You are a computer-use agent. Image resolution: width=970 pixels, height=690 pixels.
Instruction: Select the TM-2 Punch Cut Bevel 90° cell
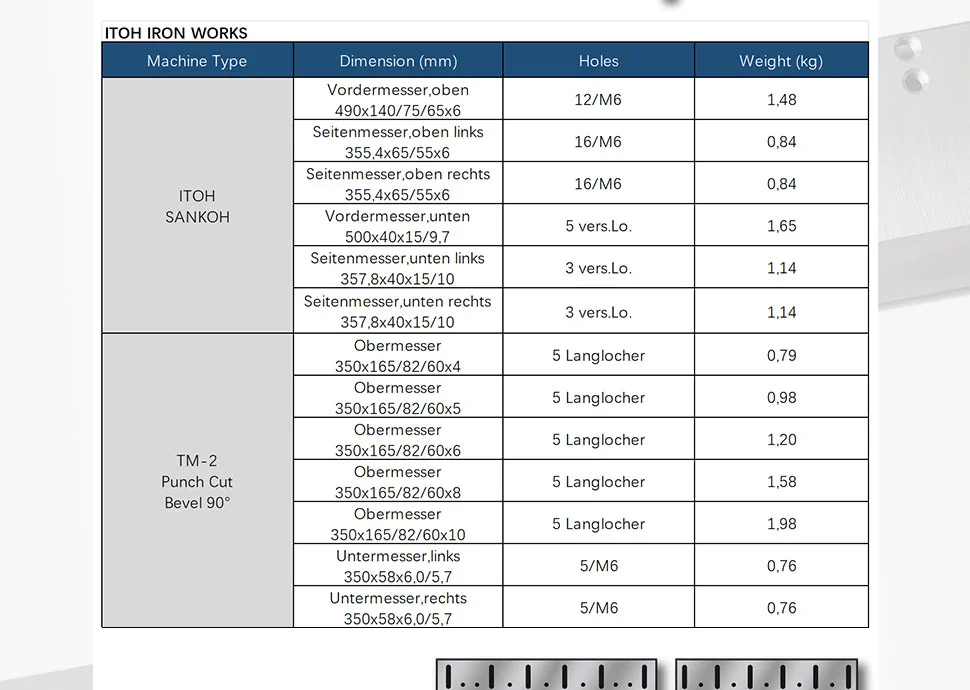[197, 481]
